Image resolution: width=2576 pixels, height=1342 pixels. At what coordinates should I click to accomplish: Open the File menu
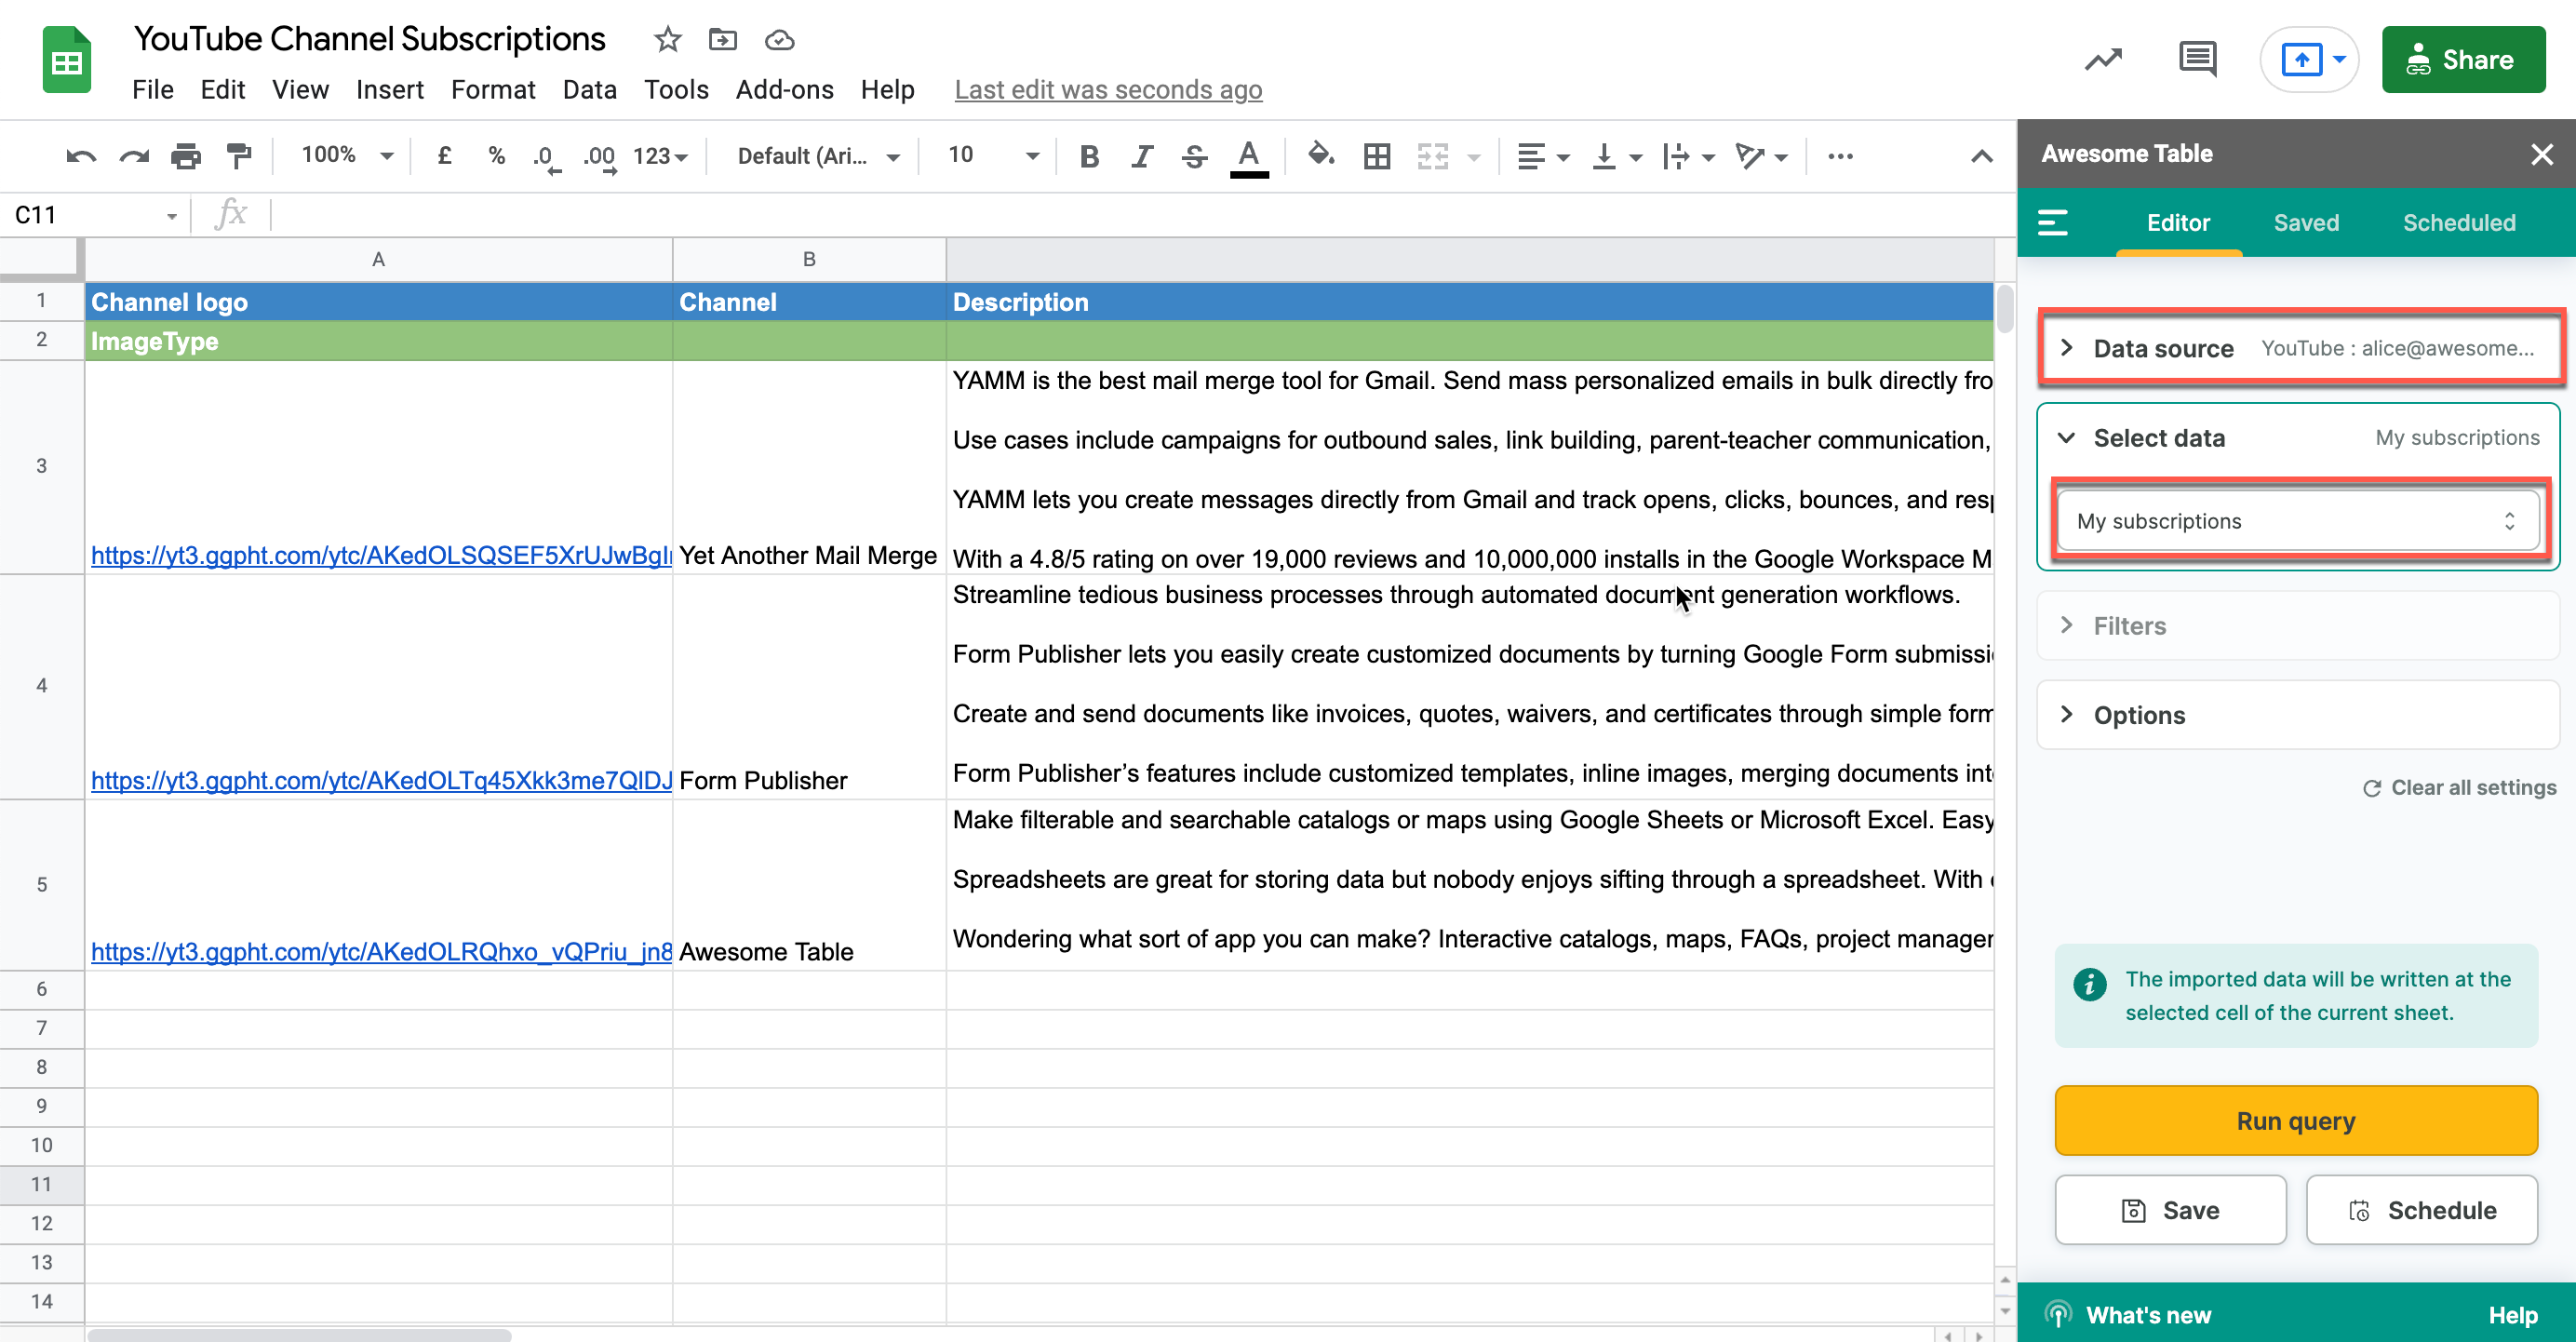153,90
